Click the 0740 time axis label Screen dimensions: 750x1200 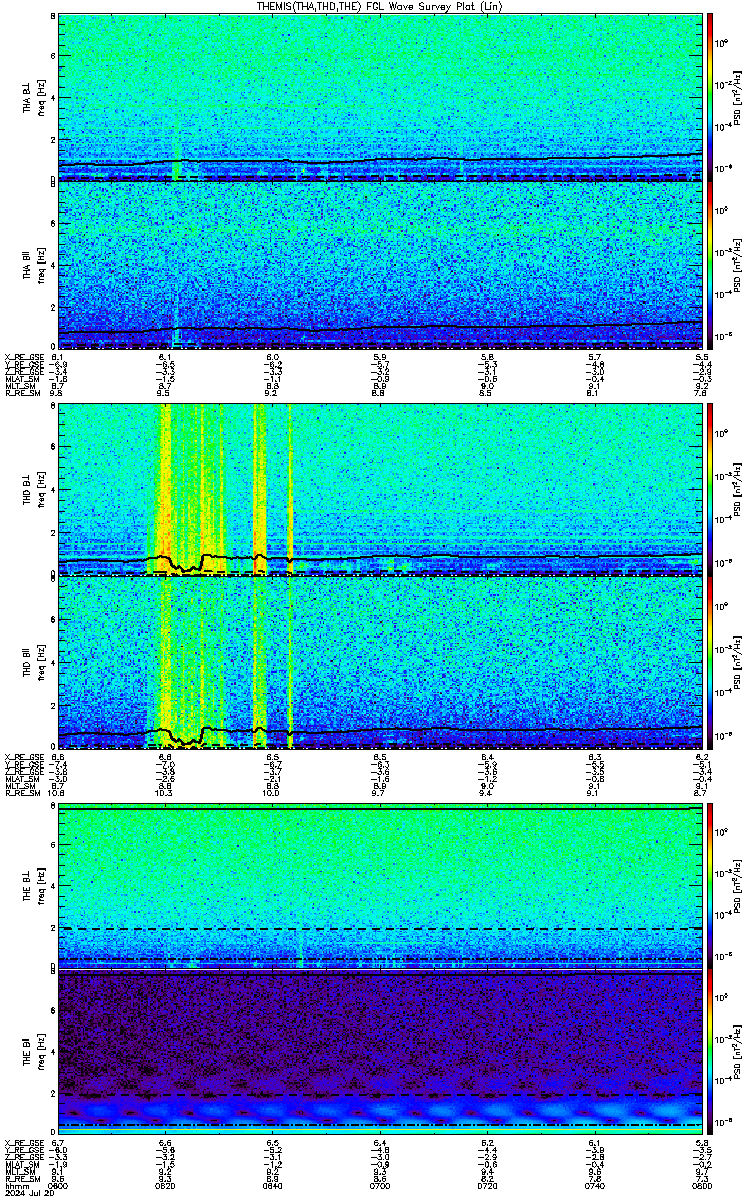click(x=595, y=1186)
